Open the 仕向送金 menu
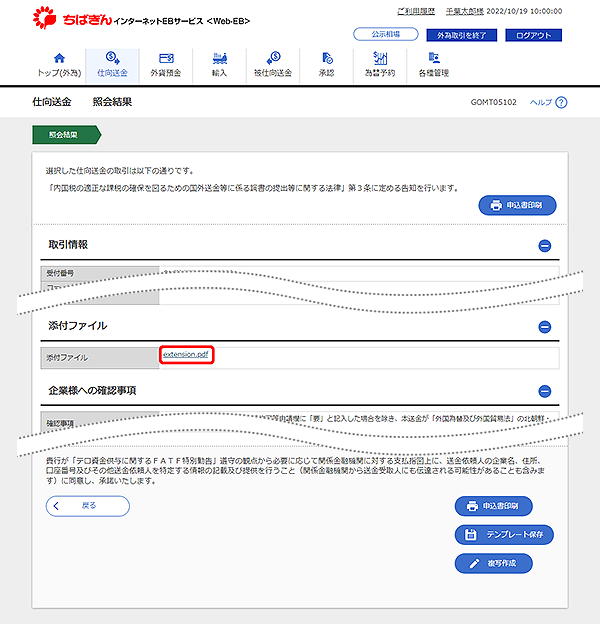The image size is (600, 624). 113,65
